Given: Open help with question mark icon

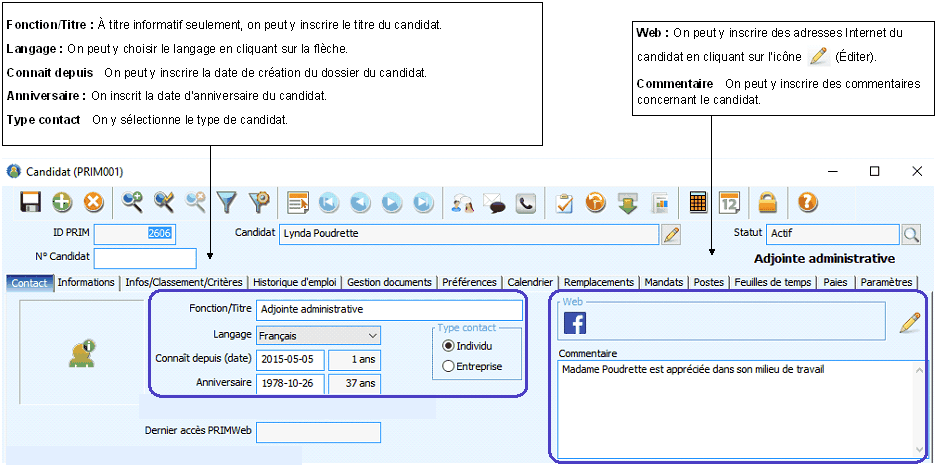Looking at the screenshot, I should 807,203.
